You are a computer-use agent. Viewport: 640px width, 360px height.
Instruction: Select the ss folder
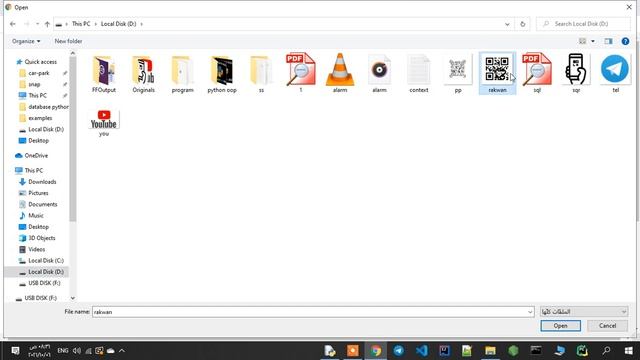pos(261,73)
